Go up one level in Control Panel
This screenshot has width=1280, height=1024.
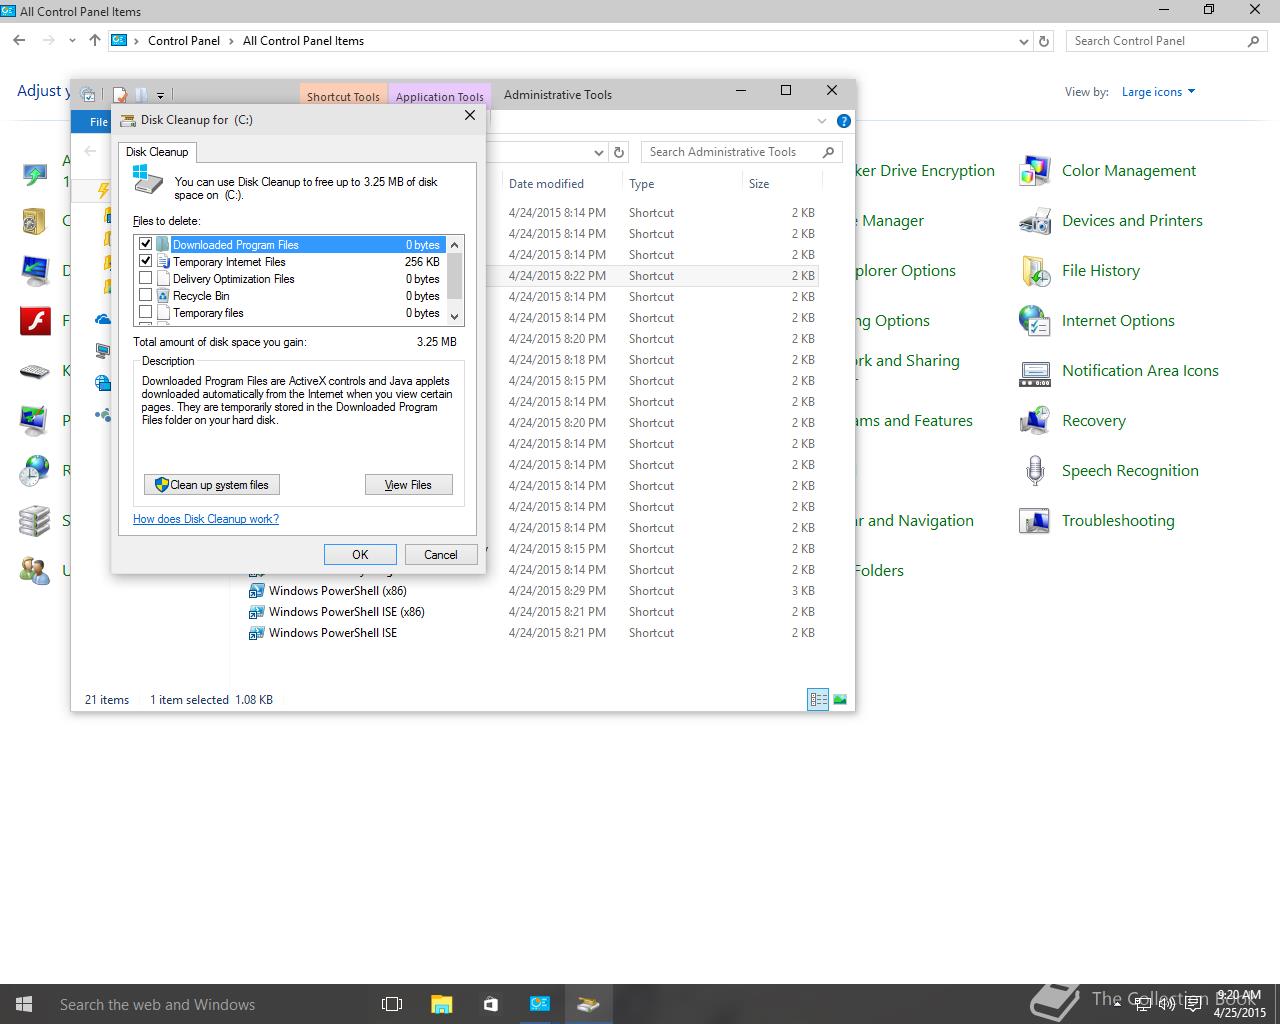(x=94, y=41)
